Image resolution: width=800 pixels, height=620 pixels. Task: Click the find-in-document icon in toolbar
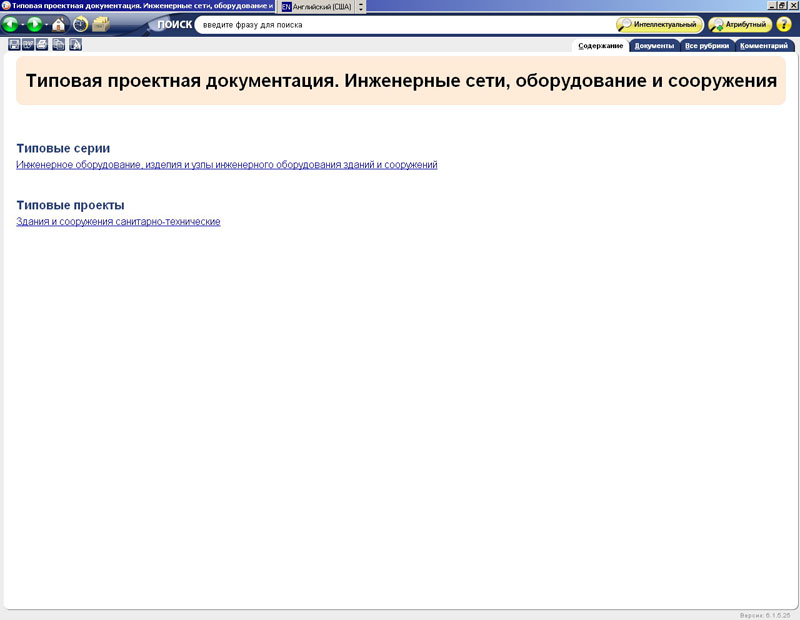[75, 44]
